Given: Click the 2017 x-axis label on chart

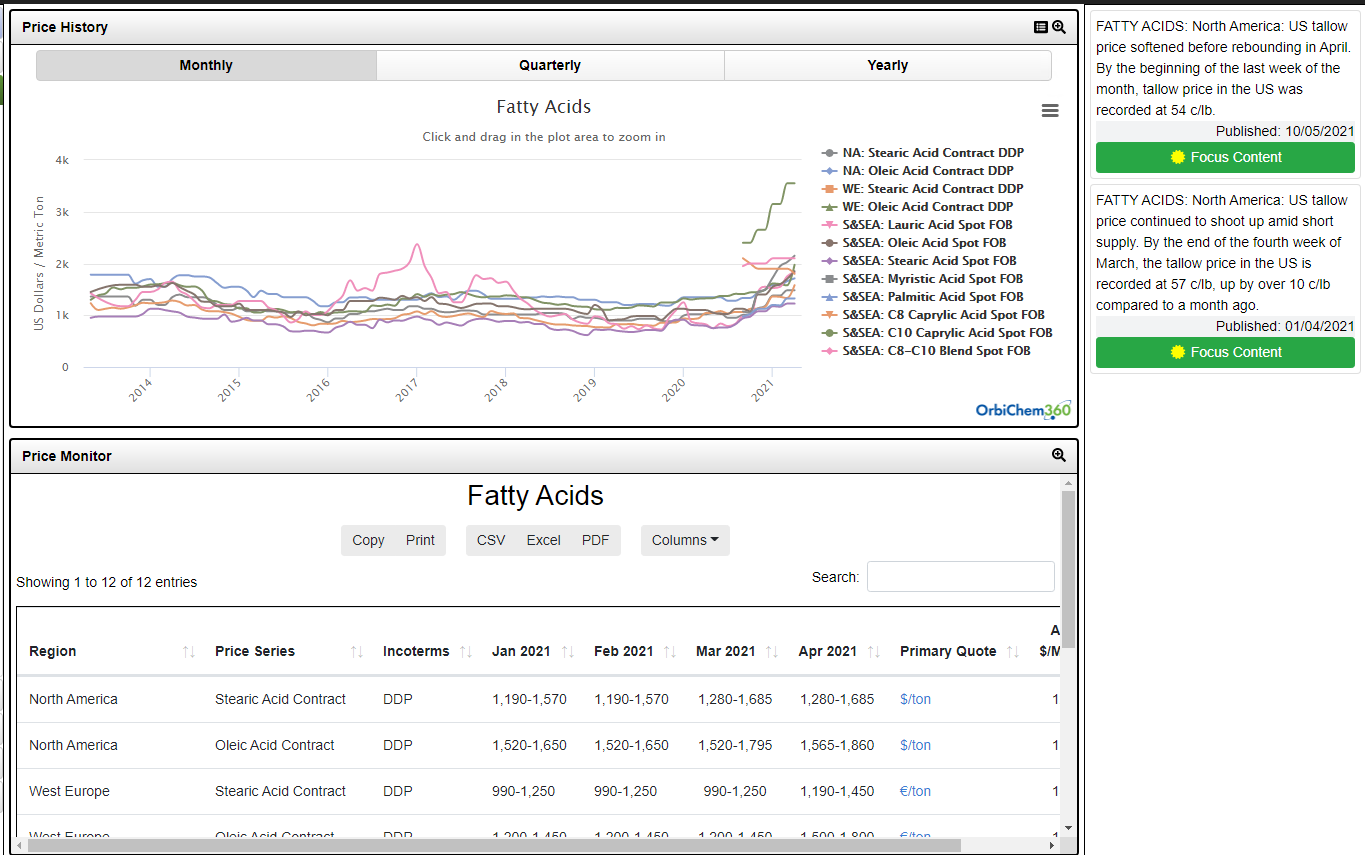Looking at the screenshot, I should [x=406, y=390].
